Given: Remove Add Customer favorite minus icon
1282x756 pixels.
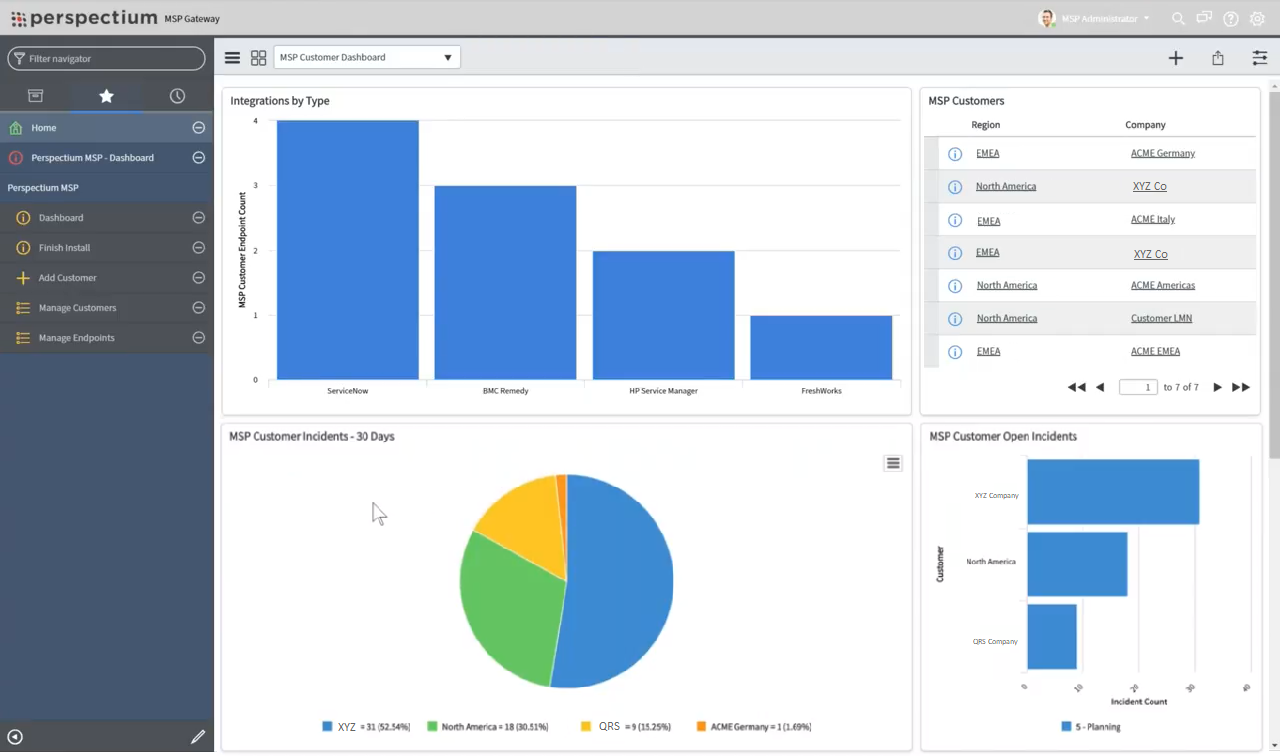Looking at the screenshot, I should tap(199, 278).
